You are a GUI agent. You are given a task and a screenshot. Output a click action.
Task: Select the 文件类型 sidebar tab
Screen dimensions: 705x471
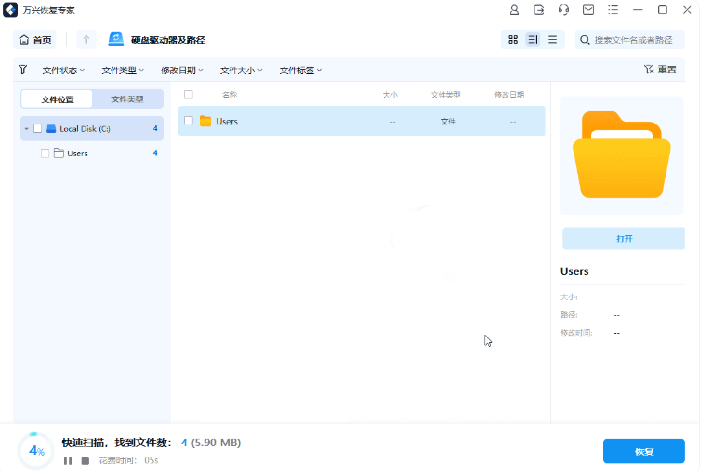(x=127, y=99)
